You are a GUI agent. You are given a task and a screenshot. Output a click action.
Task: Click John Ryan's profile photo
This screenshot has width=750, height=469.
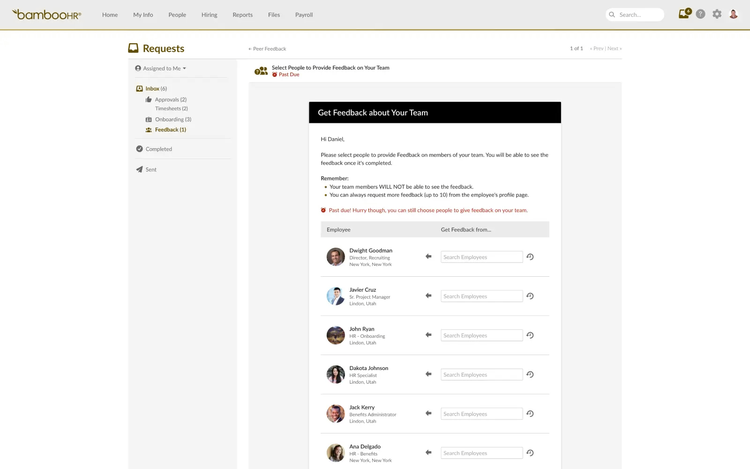point(335,335)
